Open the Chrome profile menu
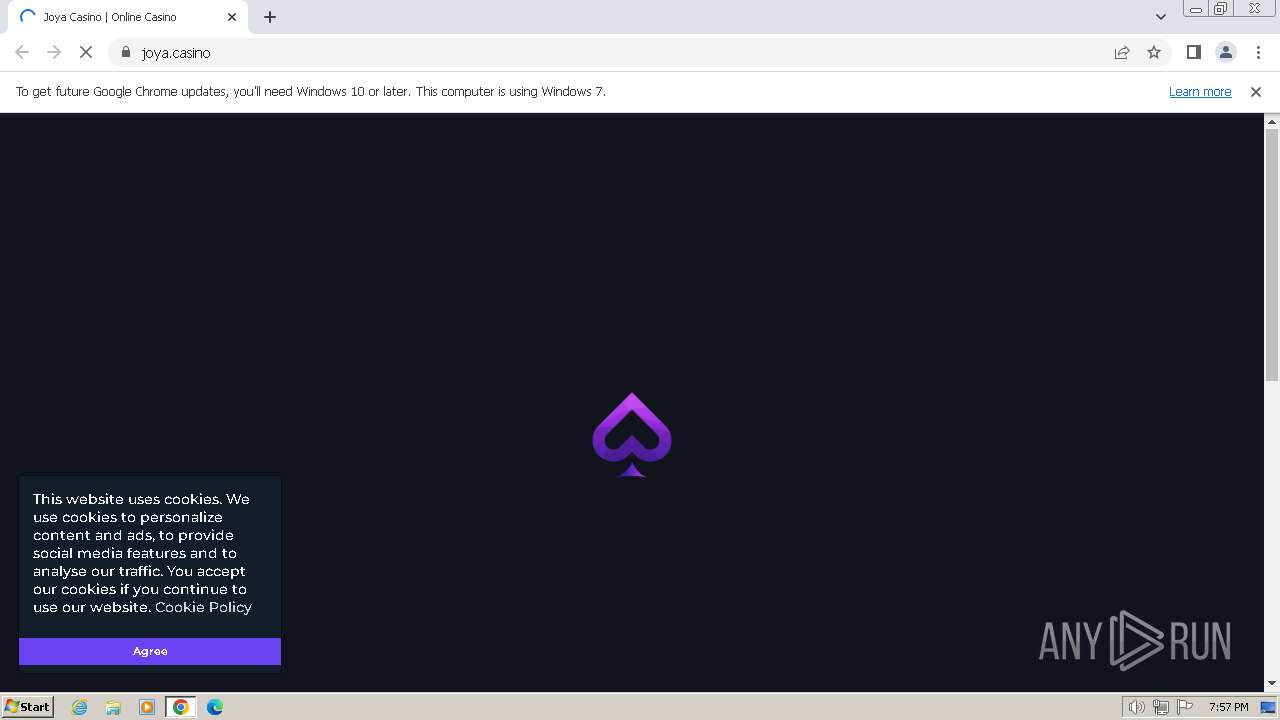 [x=1226, y=52]
